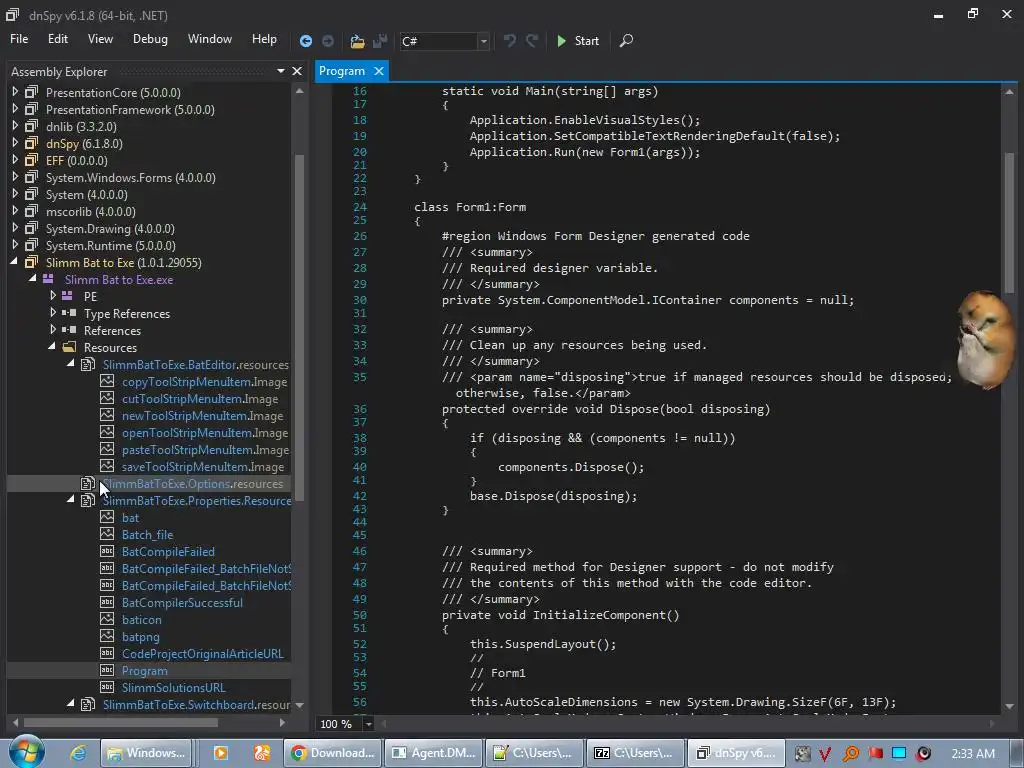Screen dimensions: 1024x768
Task: Expand the Type References node
Action: 53,313
